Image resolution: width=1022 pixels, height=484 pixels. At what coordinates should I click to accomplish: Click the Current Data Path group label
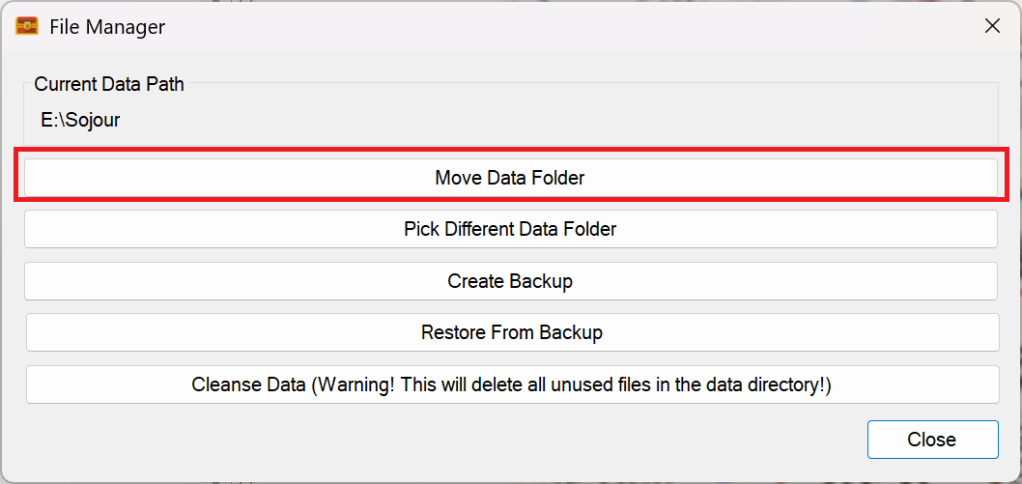(109, 84)
